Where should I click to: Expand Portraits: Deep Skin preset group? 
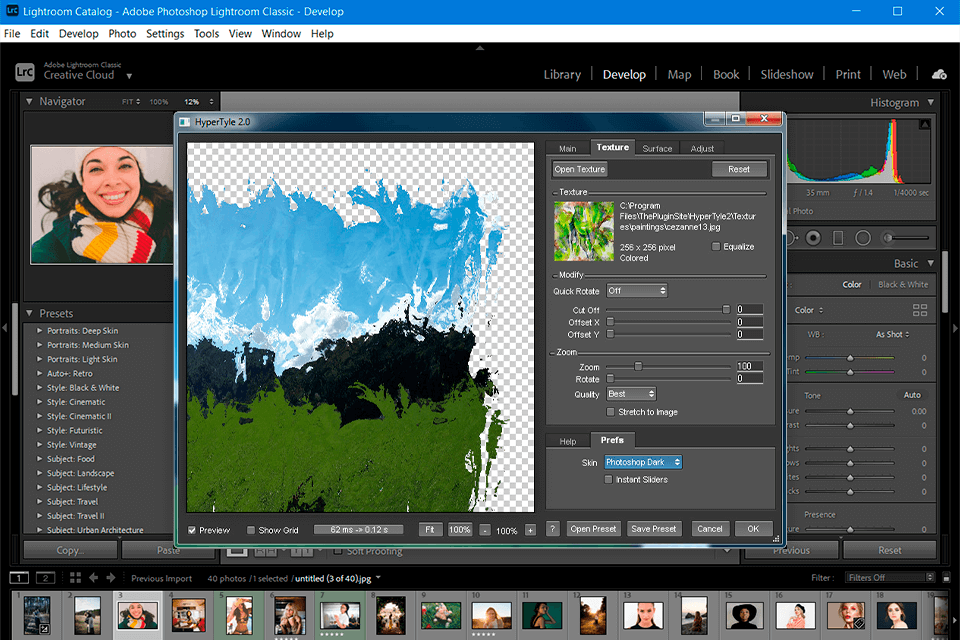pyautogui.click(x=39, y=331)
